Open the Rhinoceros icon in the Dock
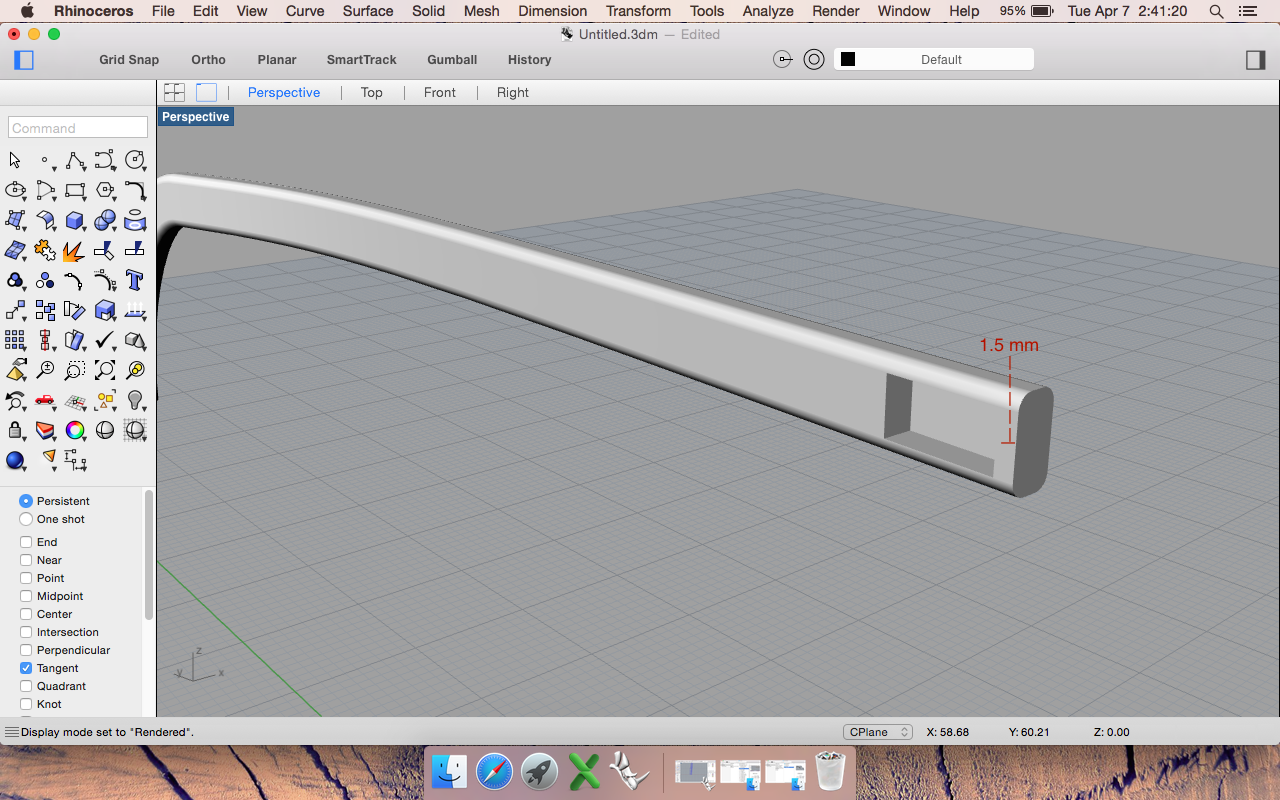 [630, 771]
